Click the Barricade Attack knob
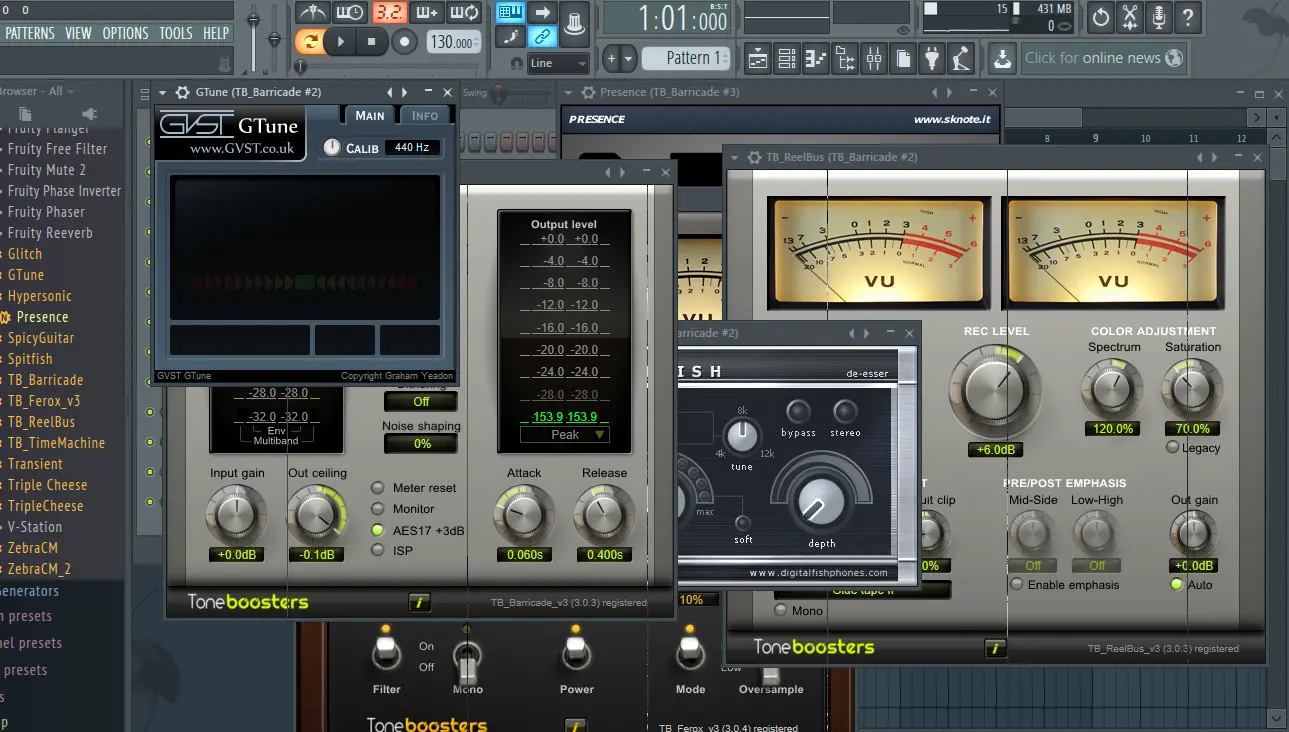Image resolution: width=1289 pixels, height=732 pixels. tap(523, 515)
